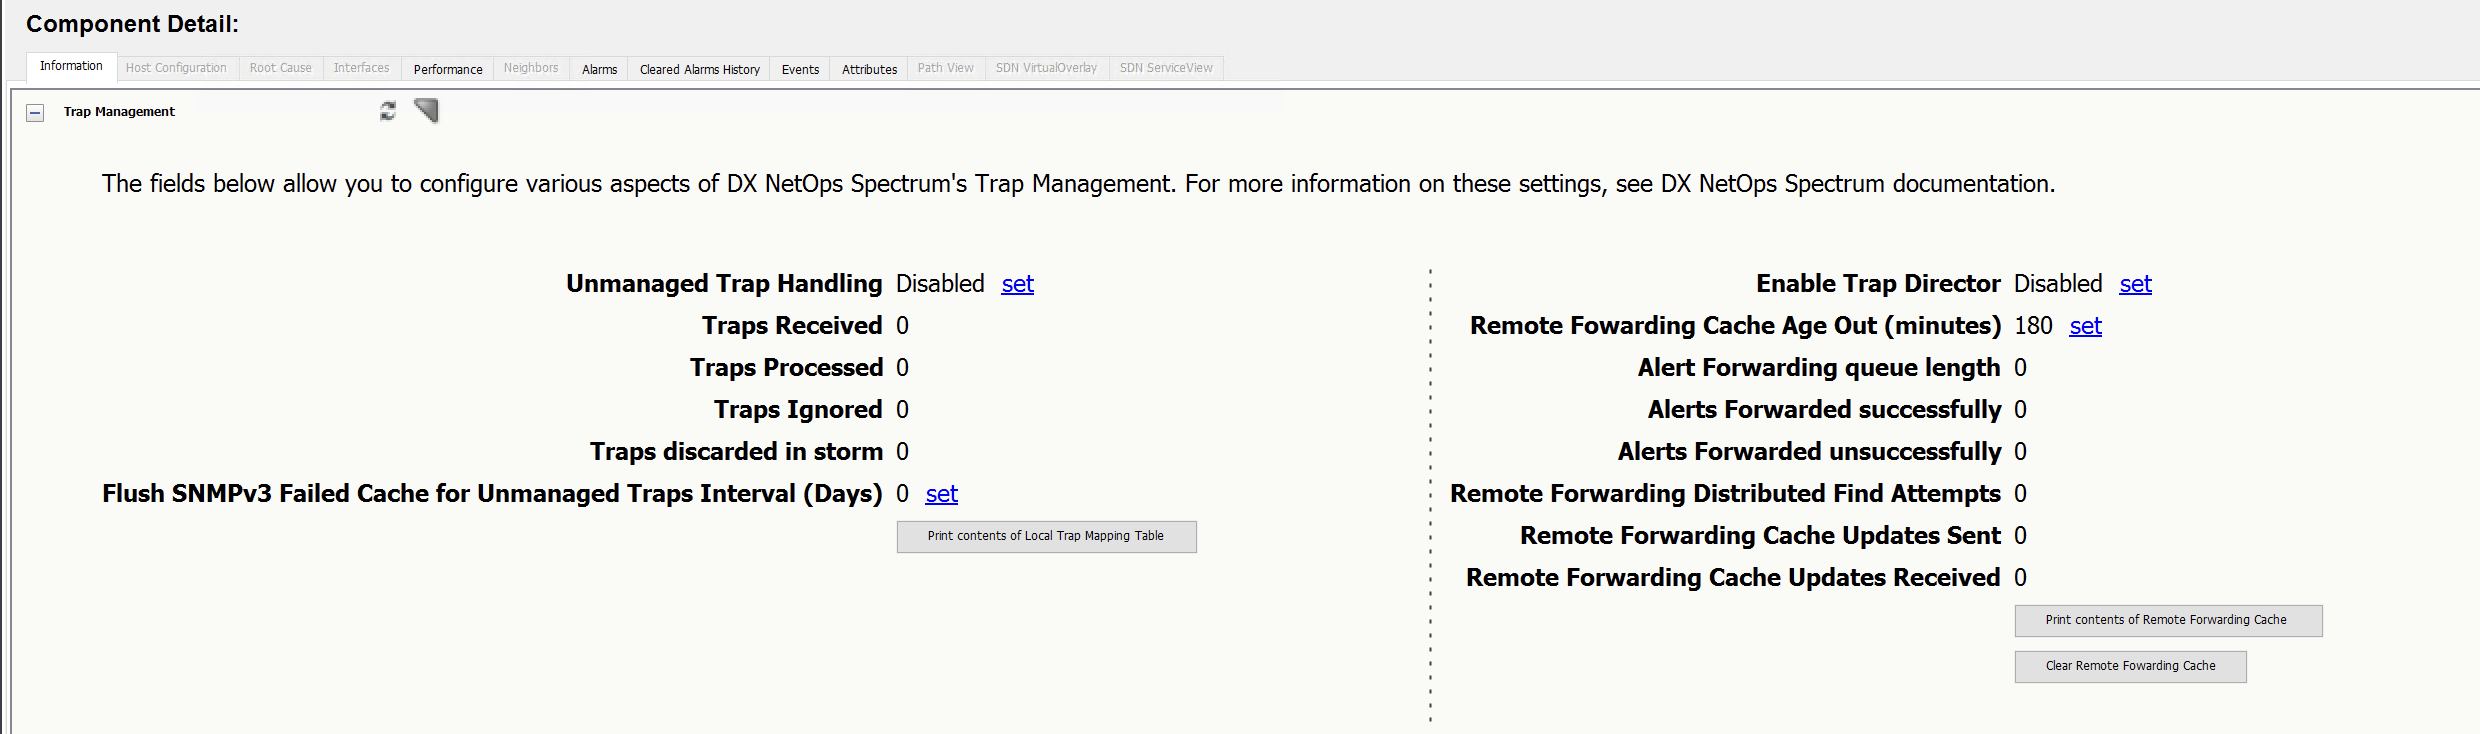Open the Alarms tab
Image resolution: width=2480 pixels, height=734 pixels.
point(599,69)
